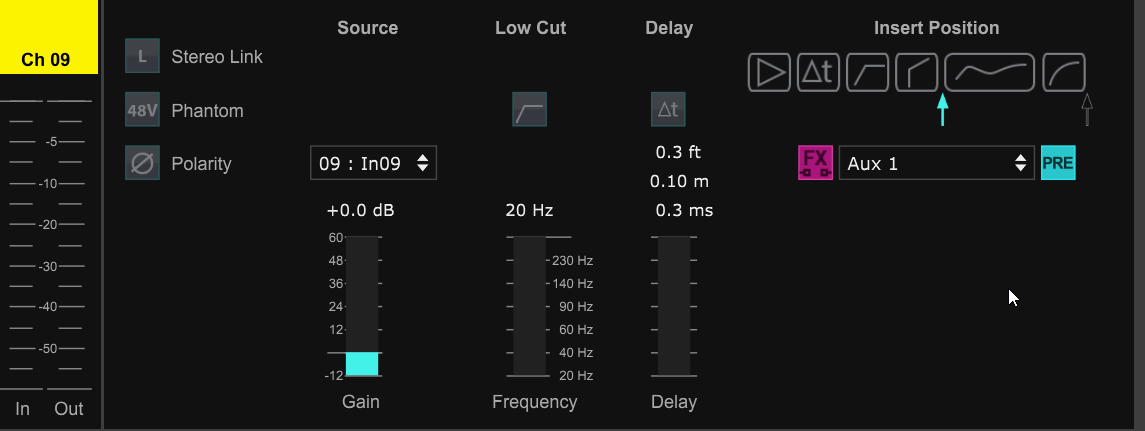Click the Insert Position heading

937,28
